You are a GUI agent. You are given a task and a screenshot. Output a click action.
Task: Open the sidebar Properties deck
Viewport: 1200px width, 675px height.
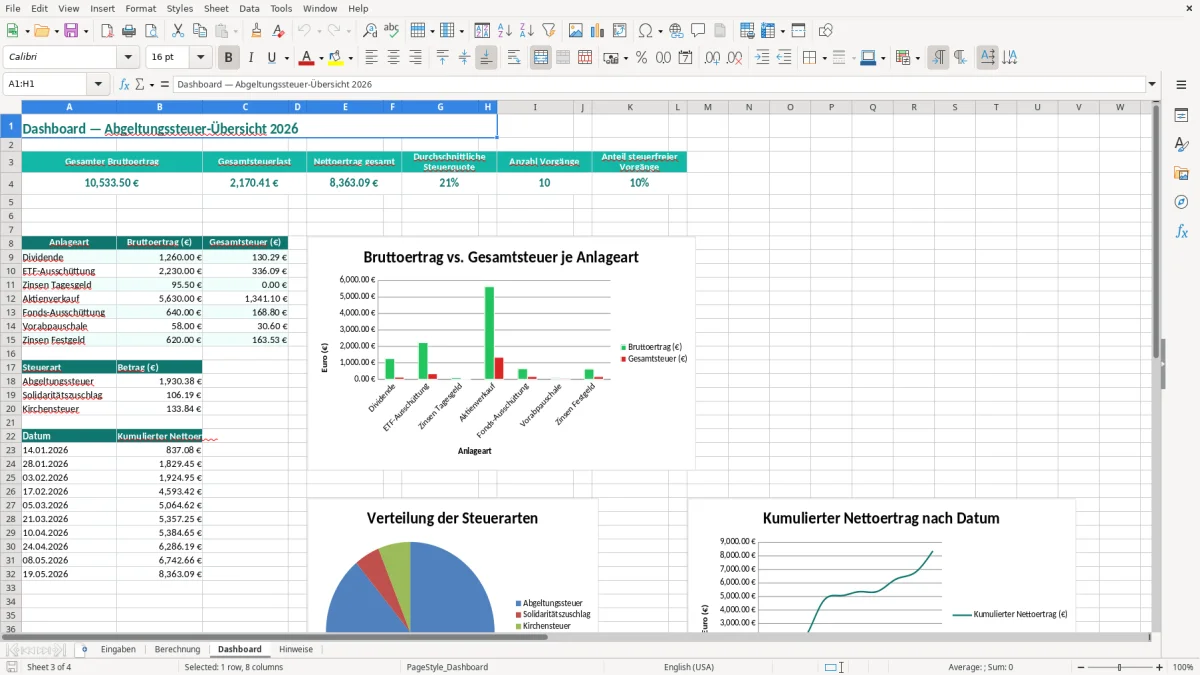(1181, 115)
